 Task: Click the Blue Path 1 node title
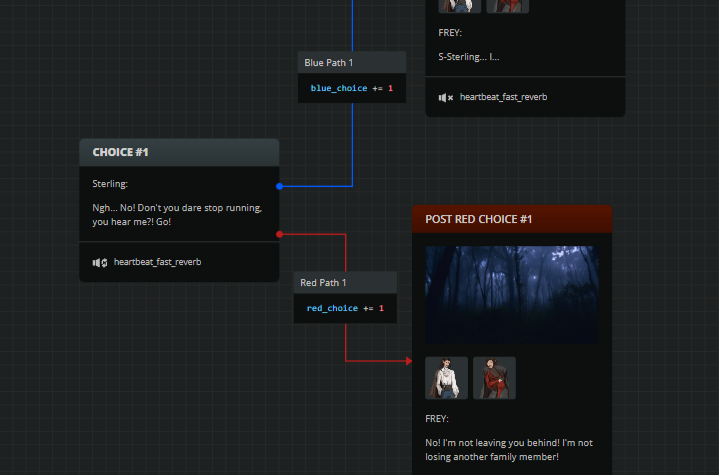[x=329, y=63]
